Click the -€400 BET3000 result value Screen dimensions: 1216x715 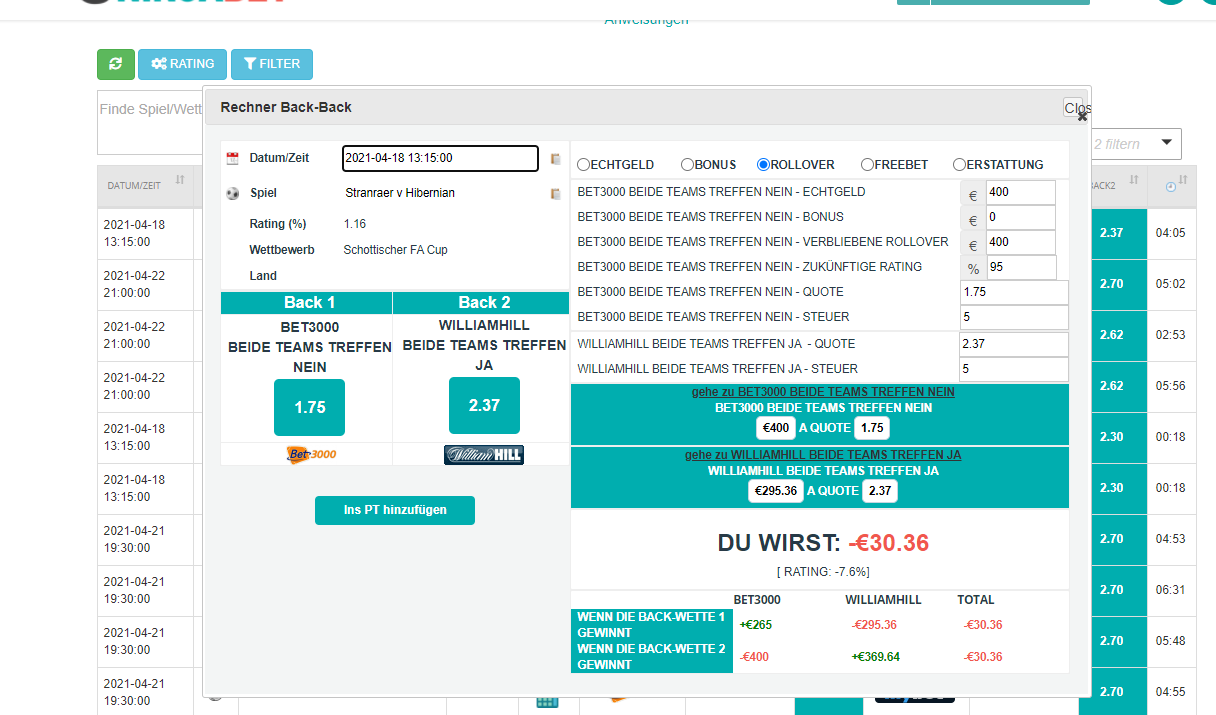pyautogui.click(x=754, y=657)
